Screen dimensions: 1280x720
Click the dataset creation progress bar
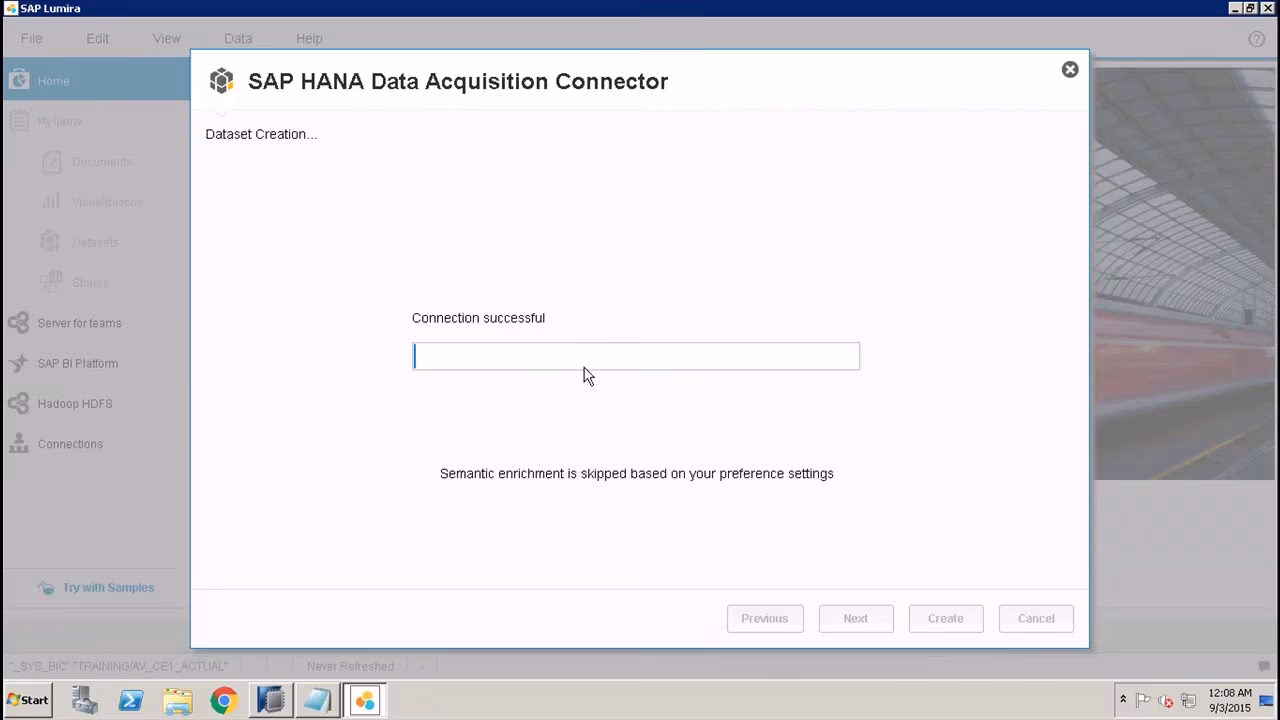pyautogui.click(x=636, y=356)
